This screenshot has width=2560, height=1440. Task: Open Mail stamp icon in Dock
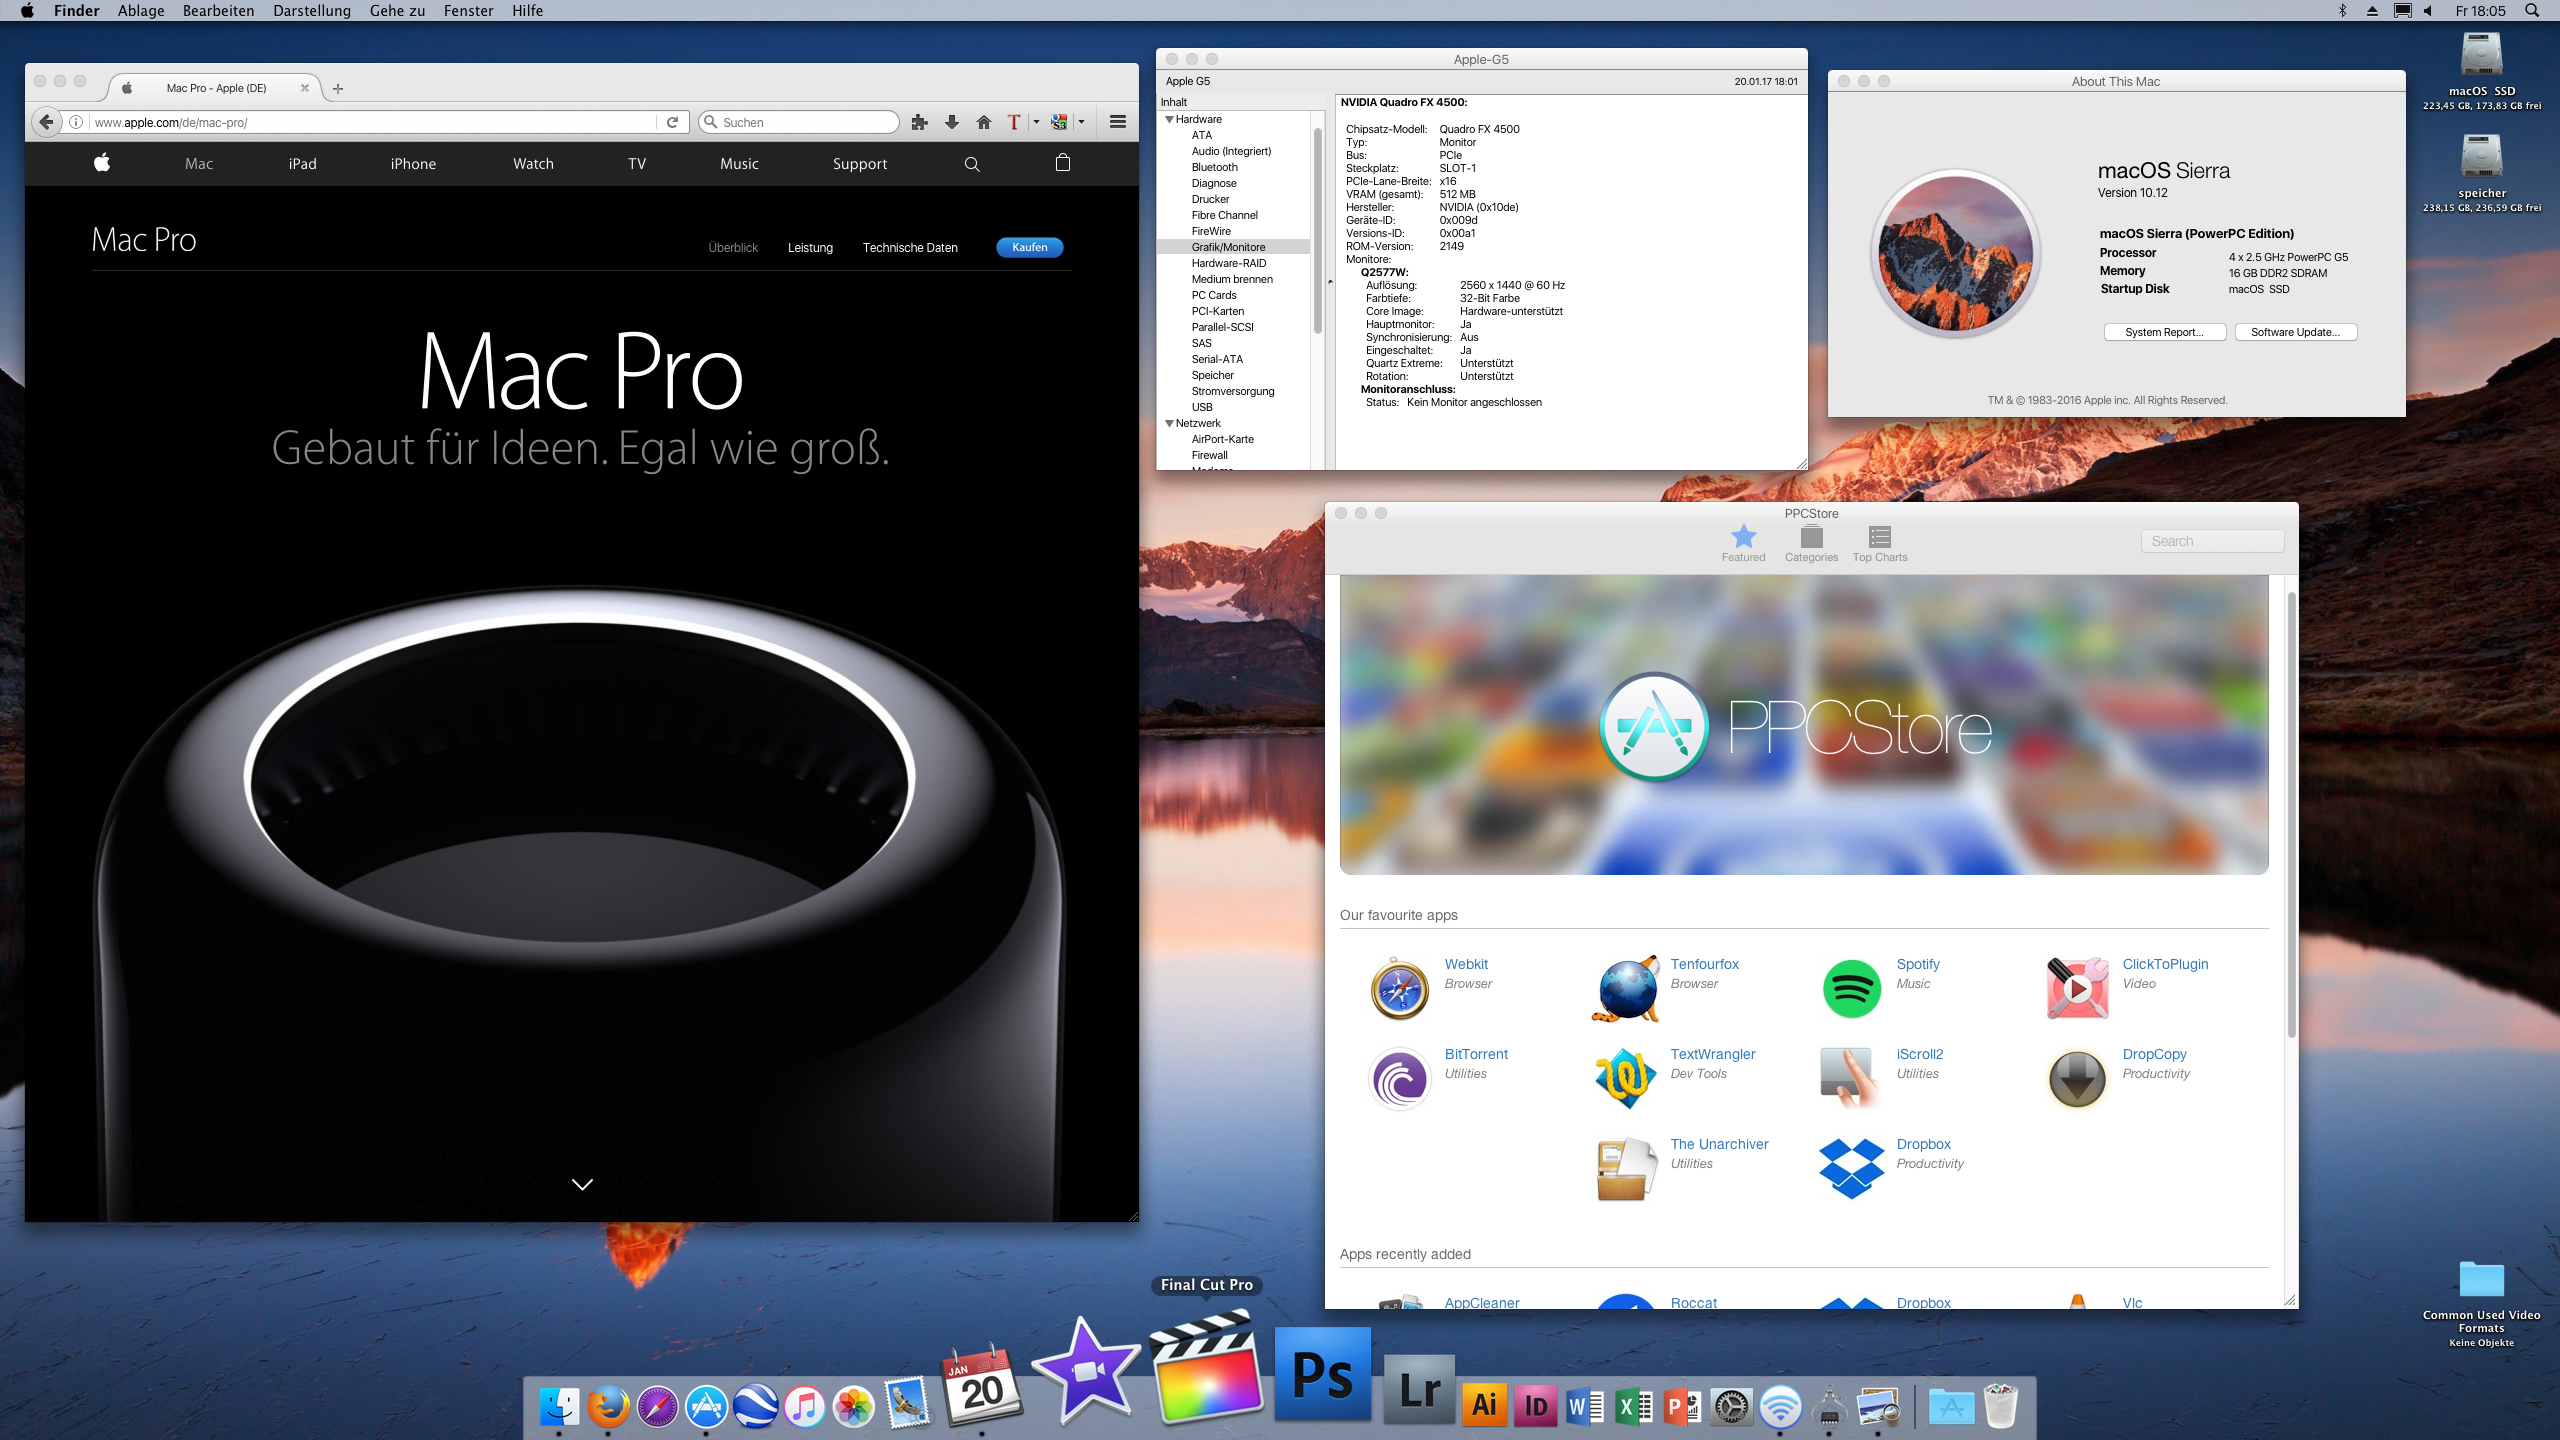point(907,1402)
